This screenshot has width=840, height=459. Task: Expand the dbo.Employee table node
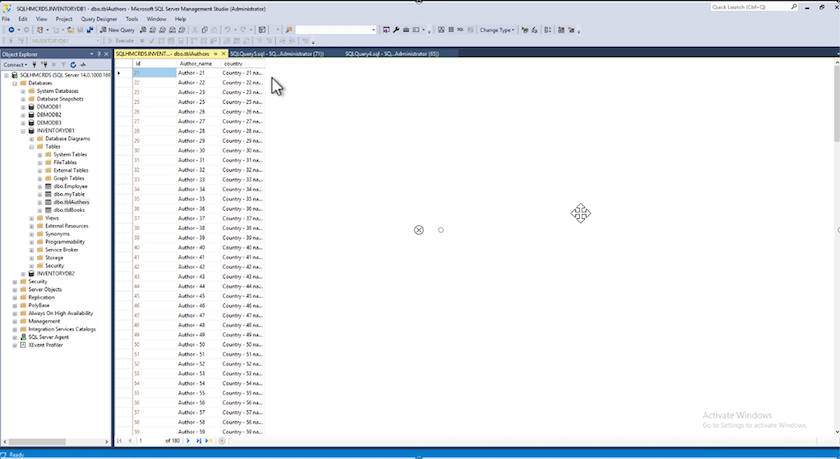click(x=40, y=186)
